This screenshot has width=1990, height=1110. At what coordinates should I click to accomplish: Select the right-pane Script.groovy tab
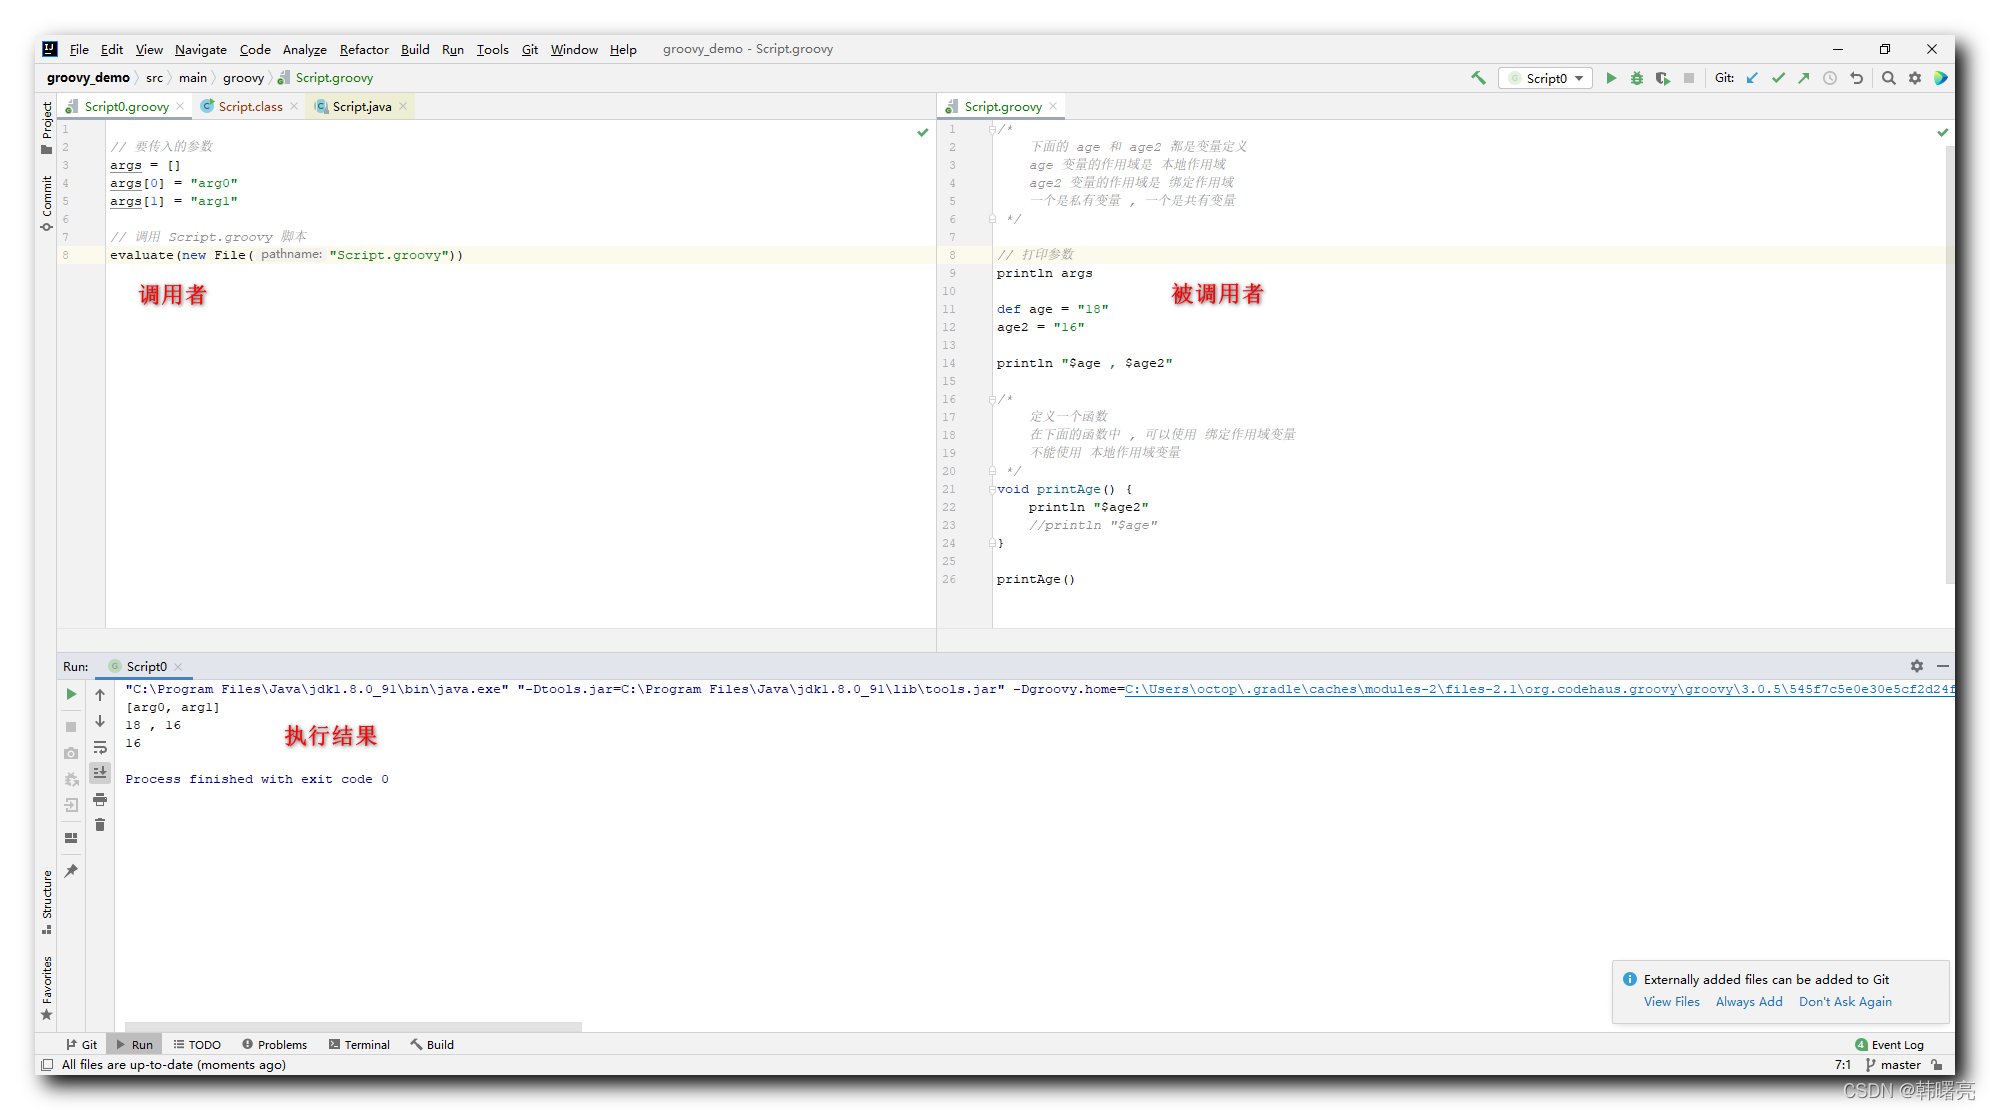(x=1003, y=107)
